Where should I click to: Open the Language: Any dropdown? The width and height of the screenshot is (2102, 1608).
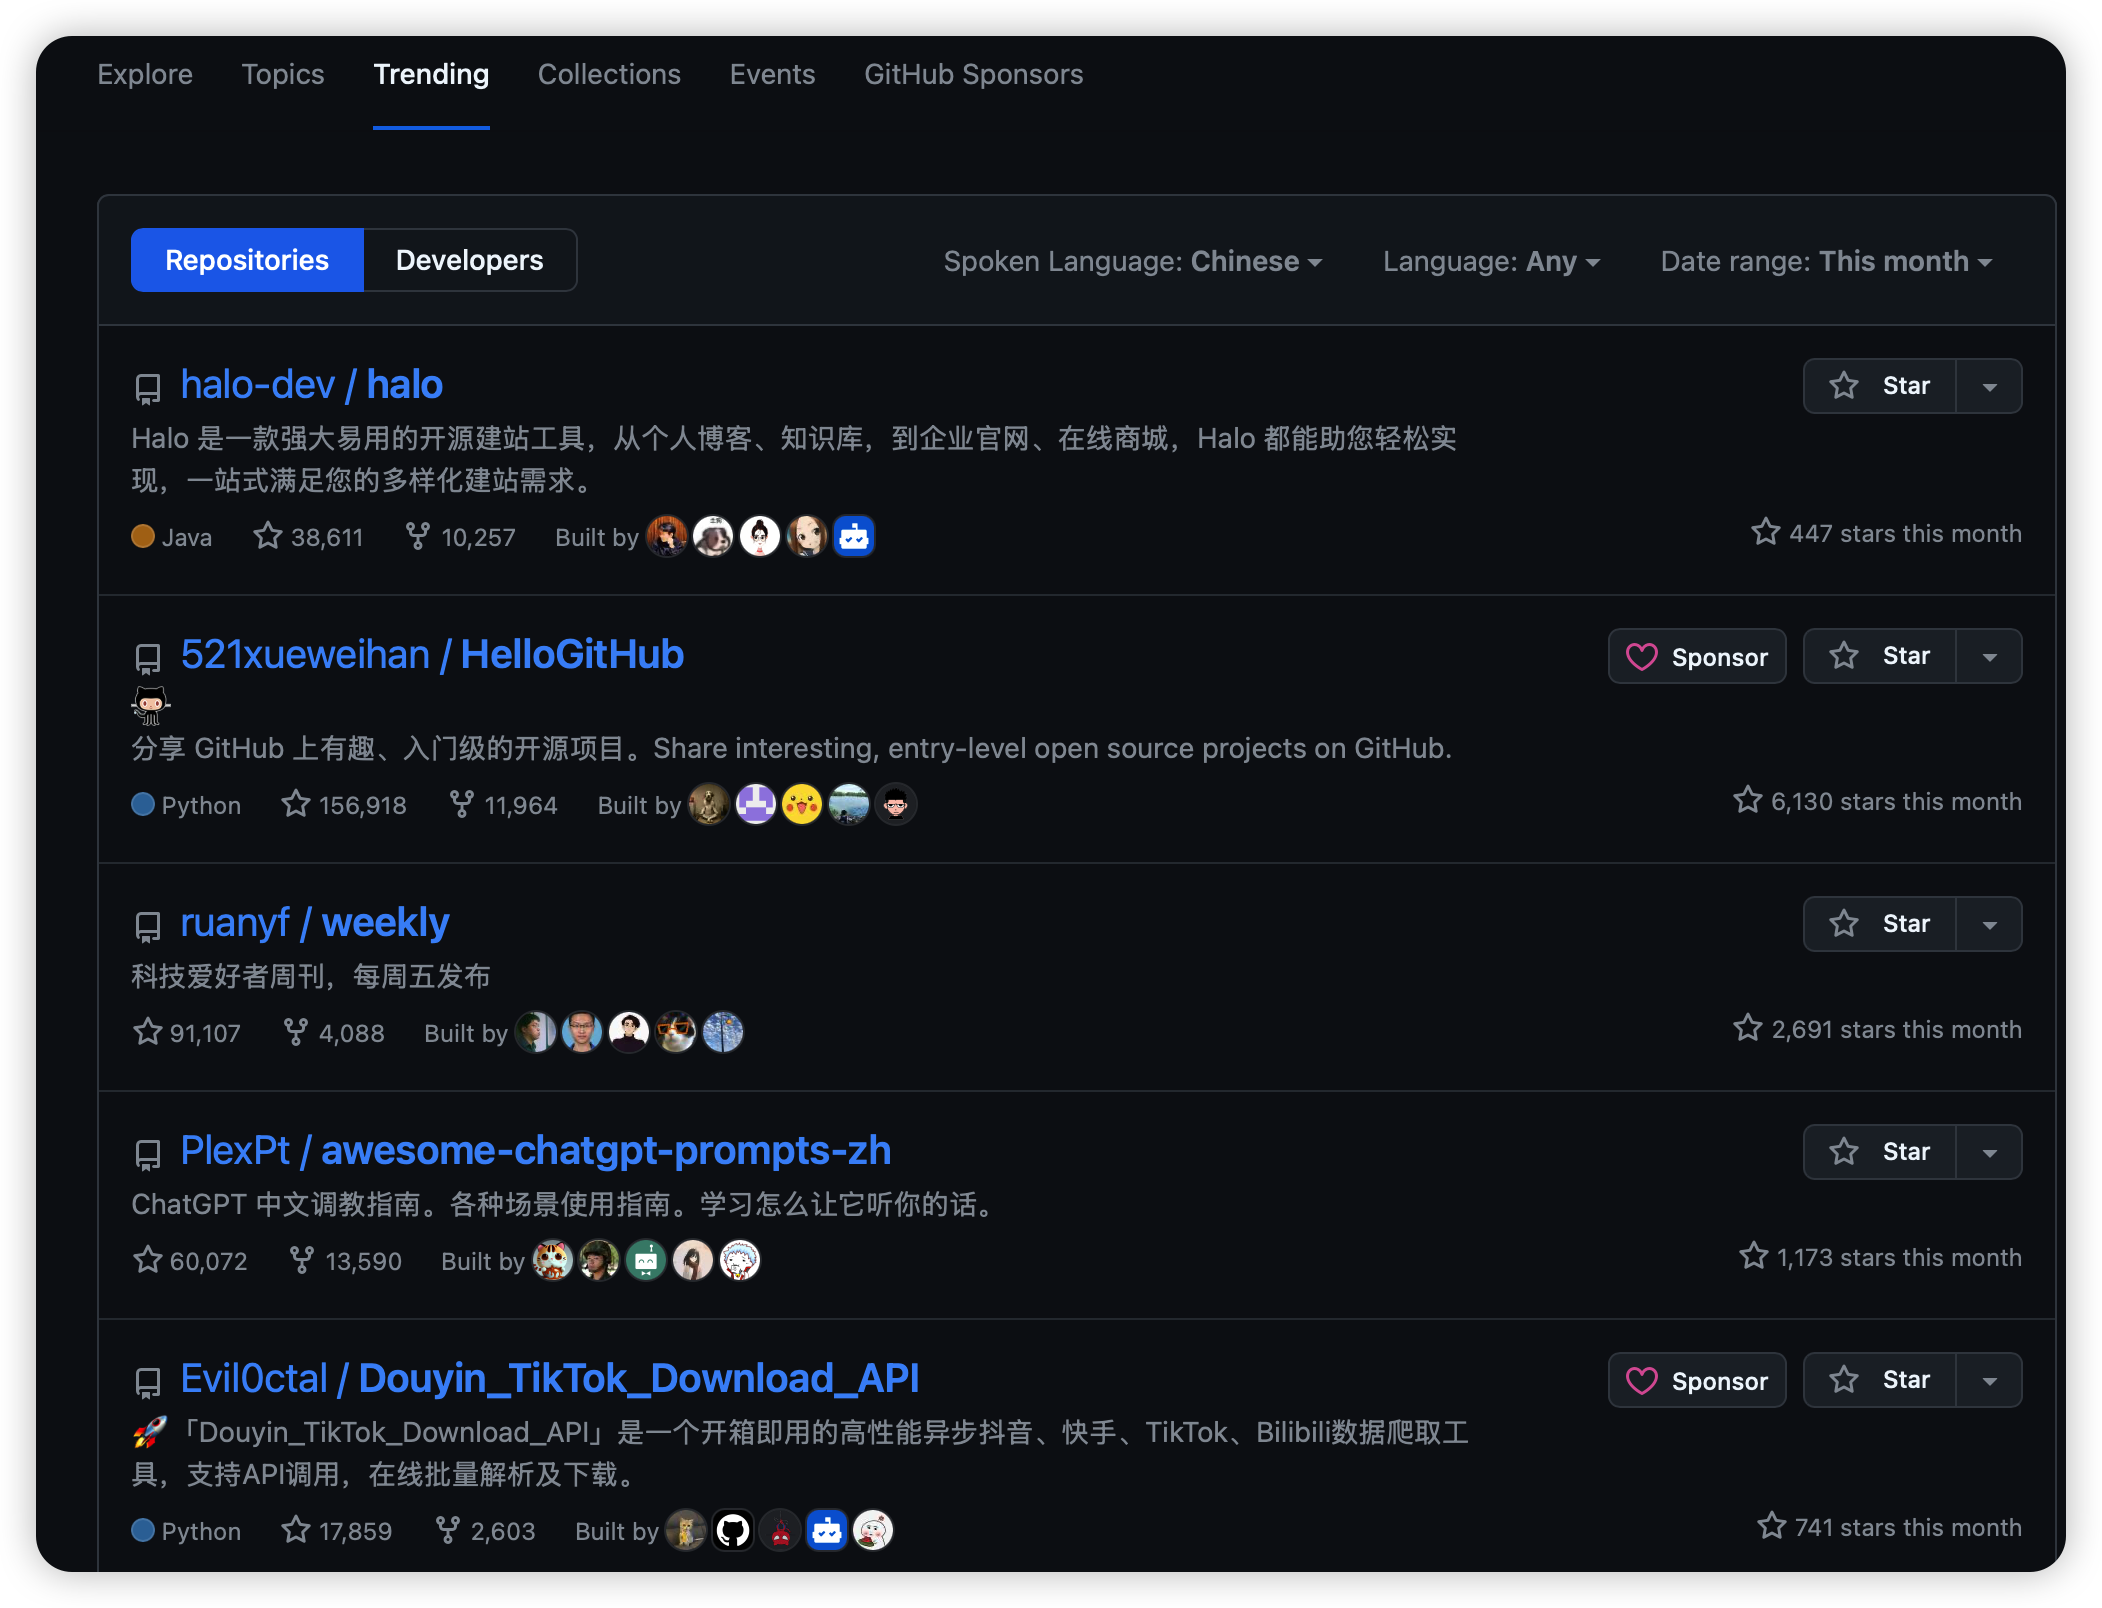(x=1491, y=261)
